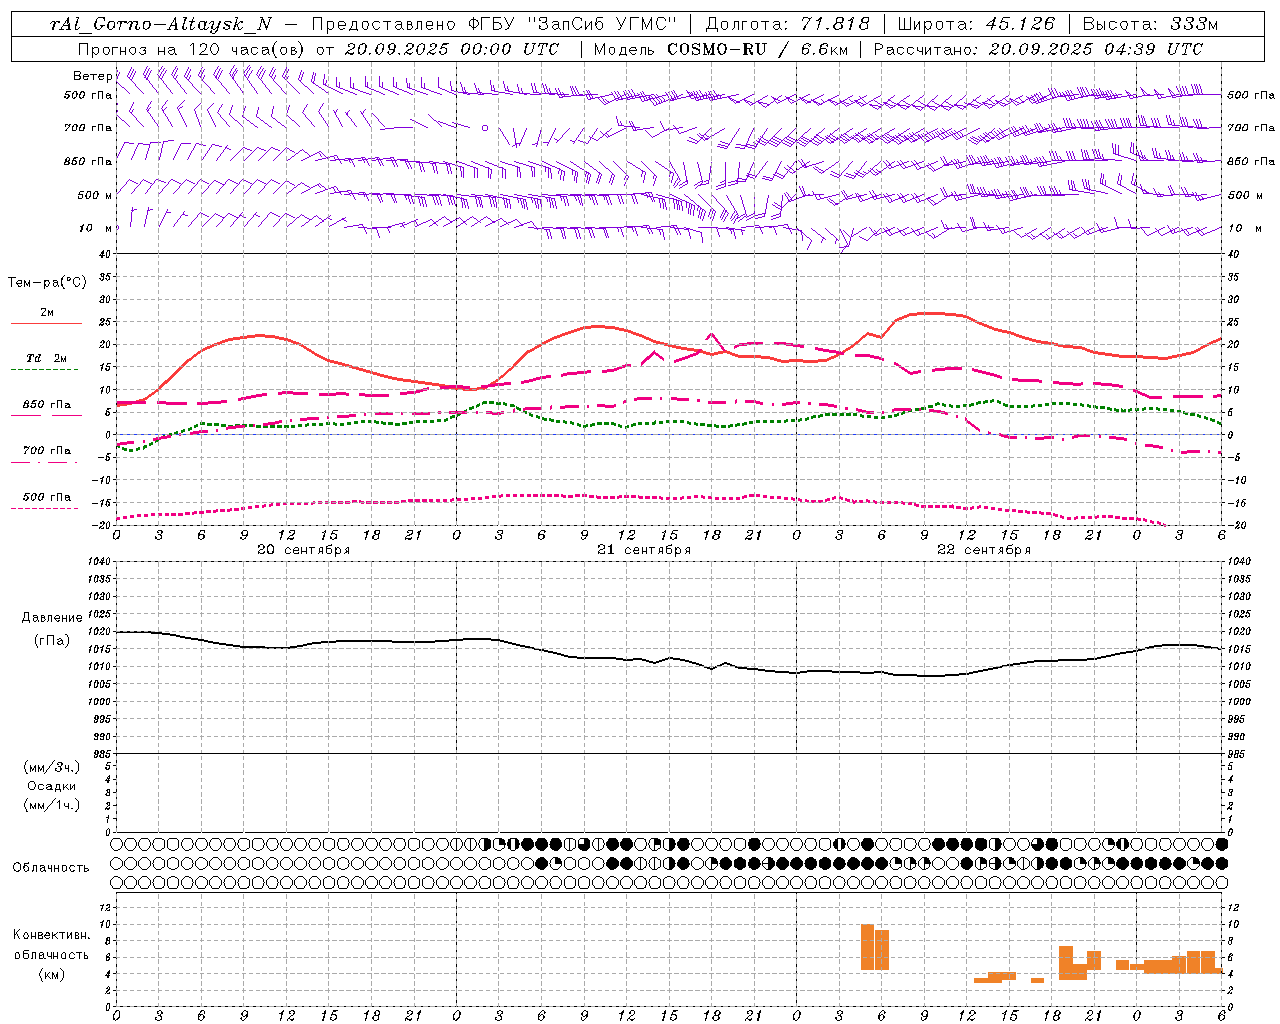Click the 500 гПа label in the temperature legend
Image resolution: width=1280 pixels, height=1024 pixels.
(47, 497)
